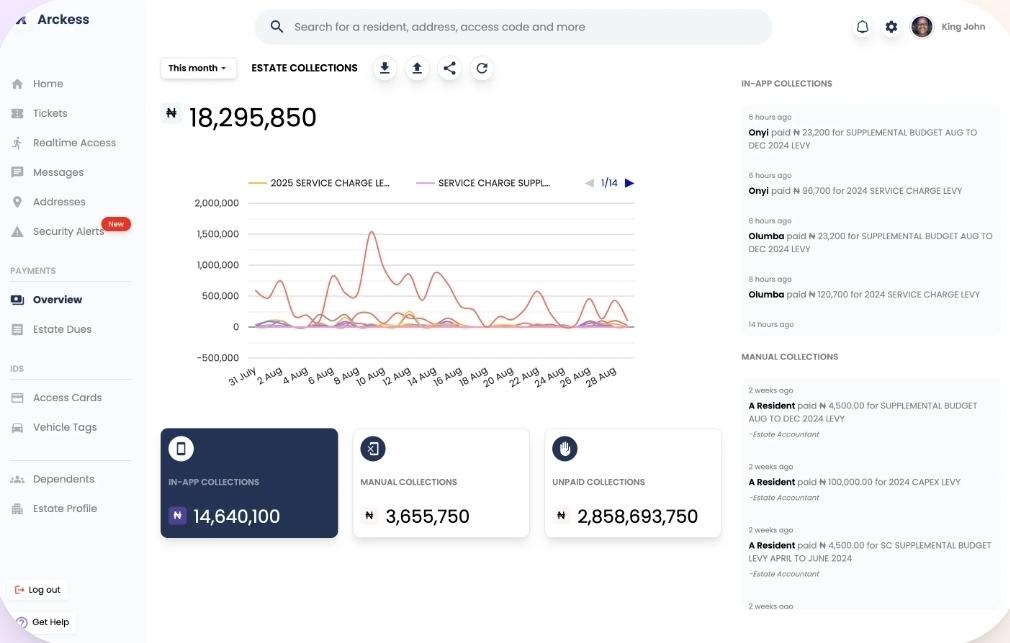Image resolution: width=1010 pixels, height=643 pixels.
Task: Select the Unpaid Collections card
Action: 632,483
